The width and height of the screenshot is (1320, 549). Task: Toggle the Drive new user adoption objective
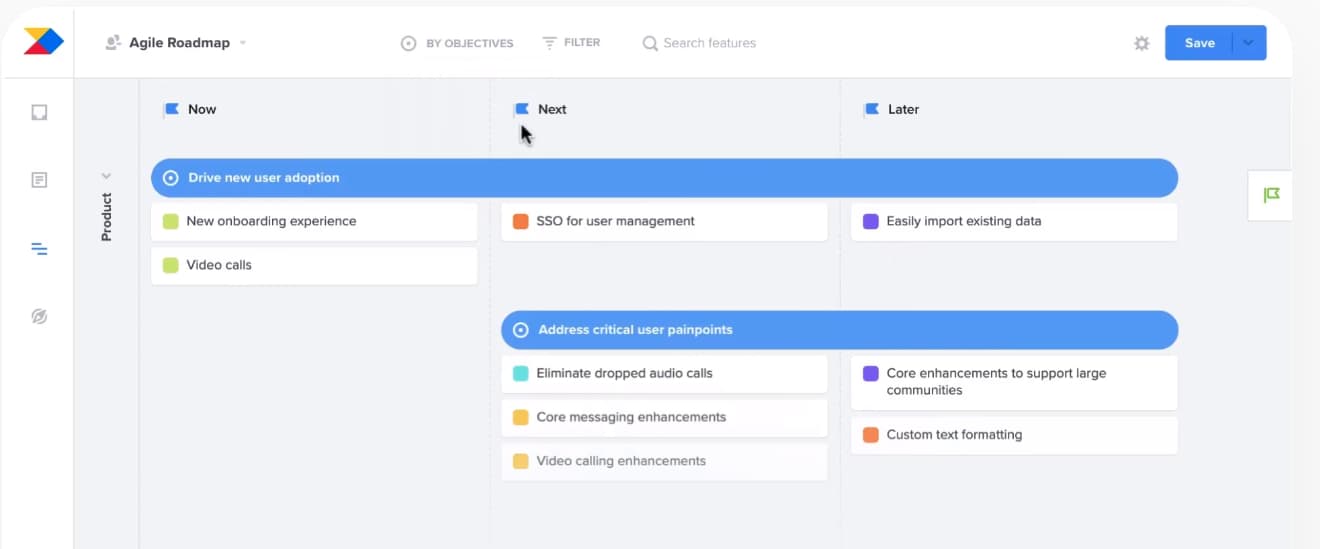pos(170,178)
